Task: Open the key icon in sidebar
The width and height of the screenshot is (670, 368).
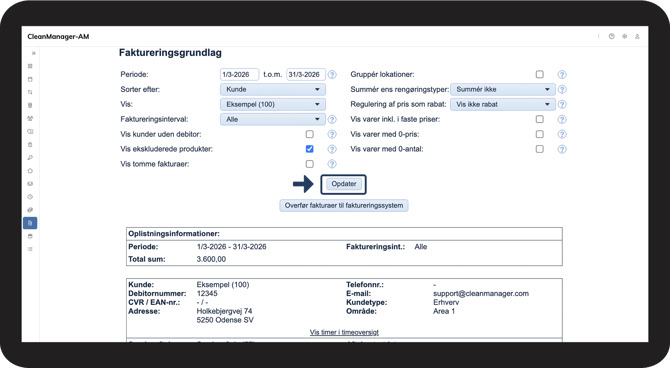Action: (x=30, y=158)
